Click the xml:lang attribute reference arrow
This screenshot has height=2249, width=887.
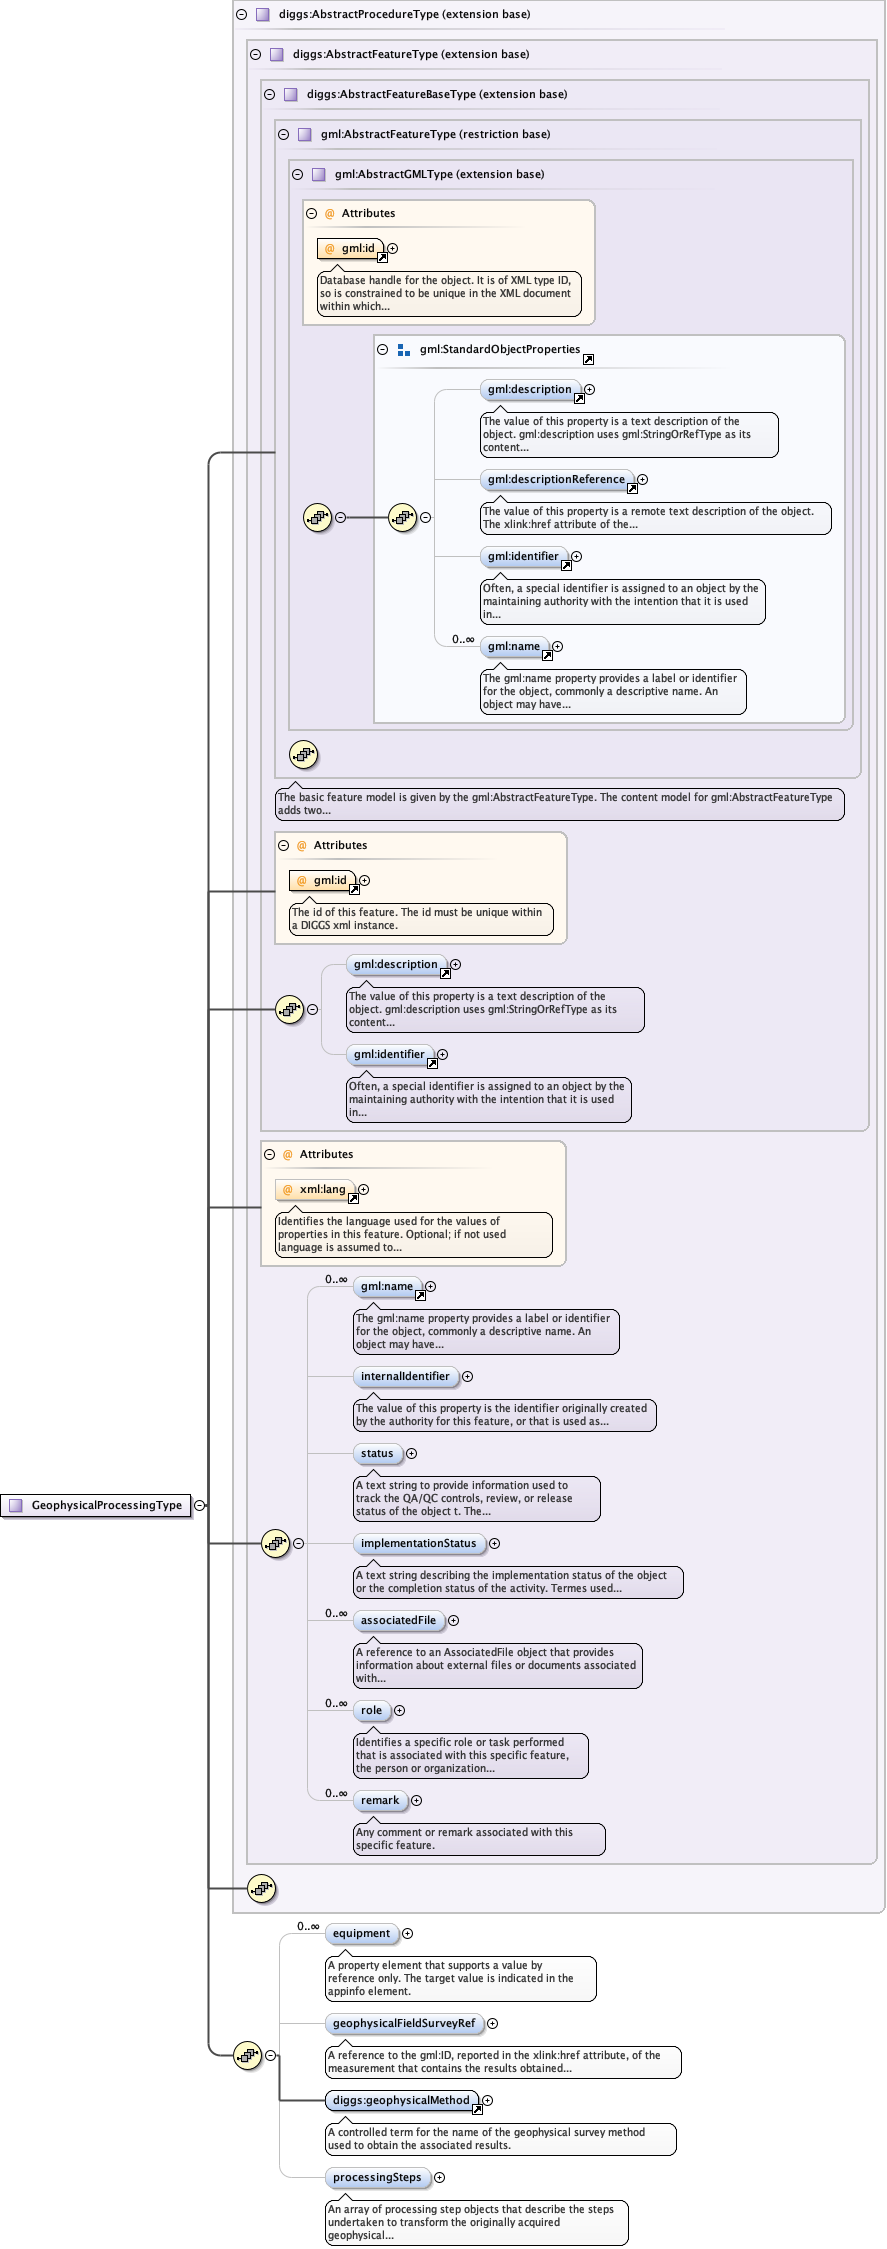[x=353, y=1199]
